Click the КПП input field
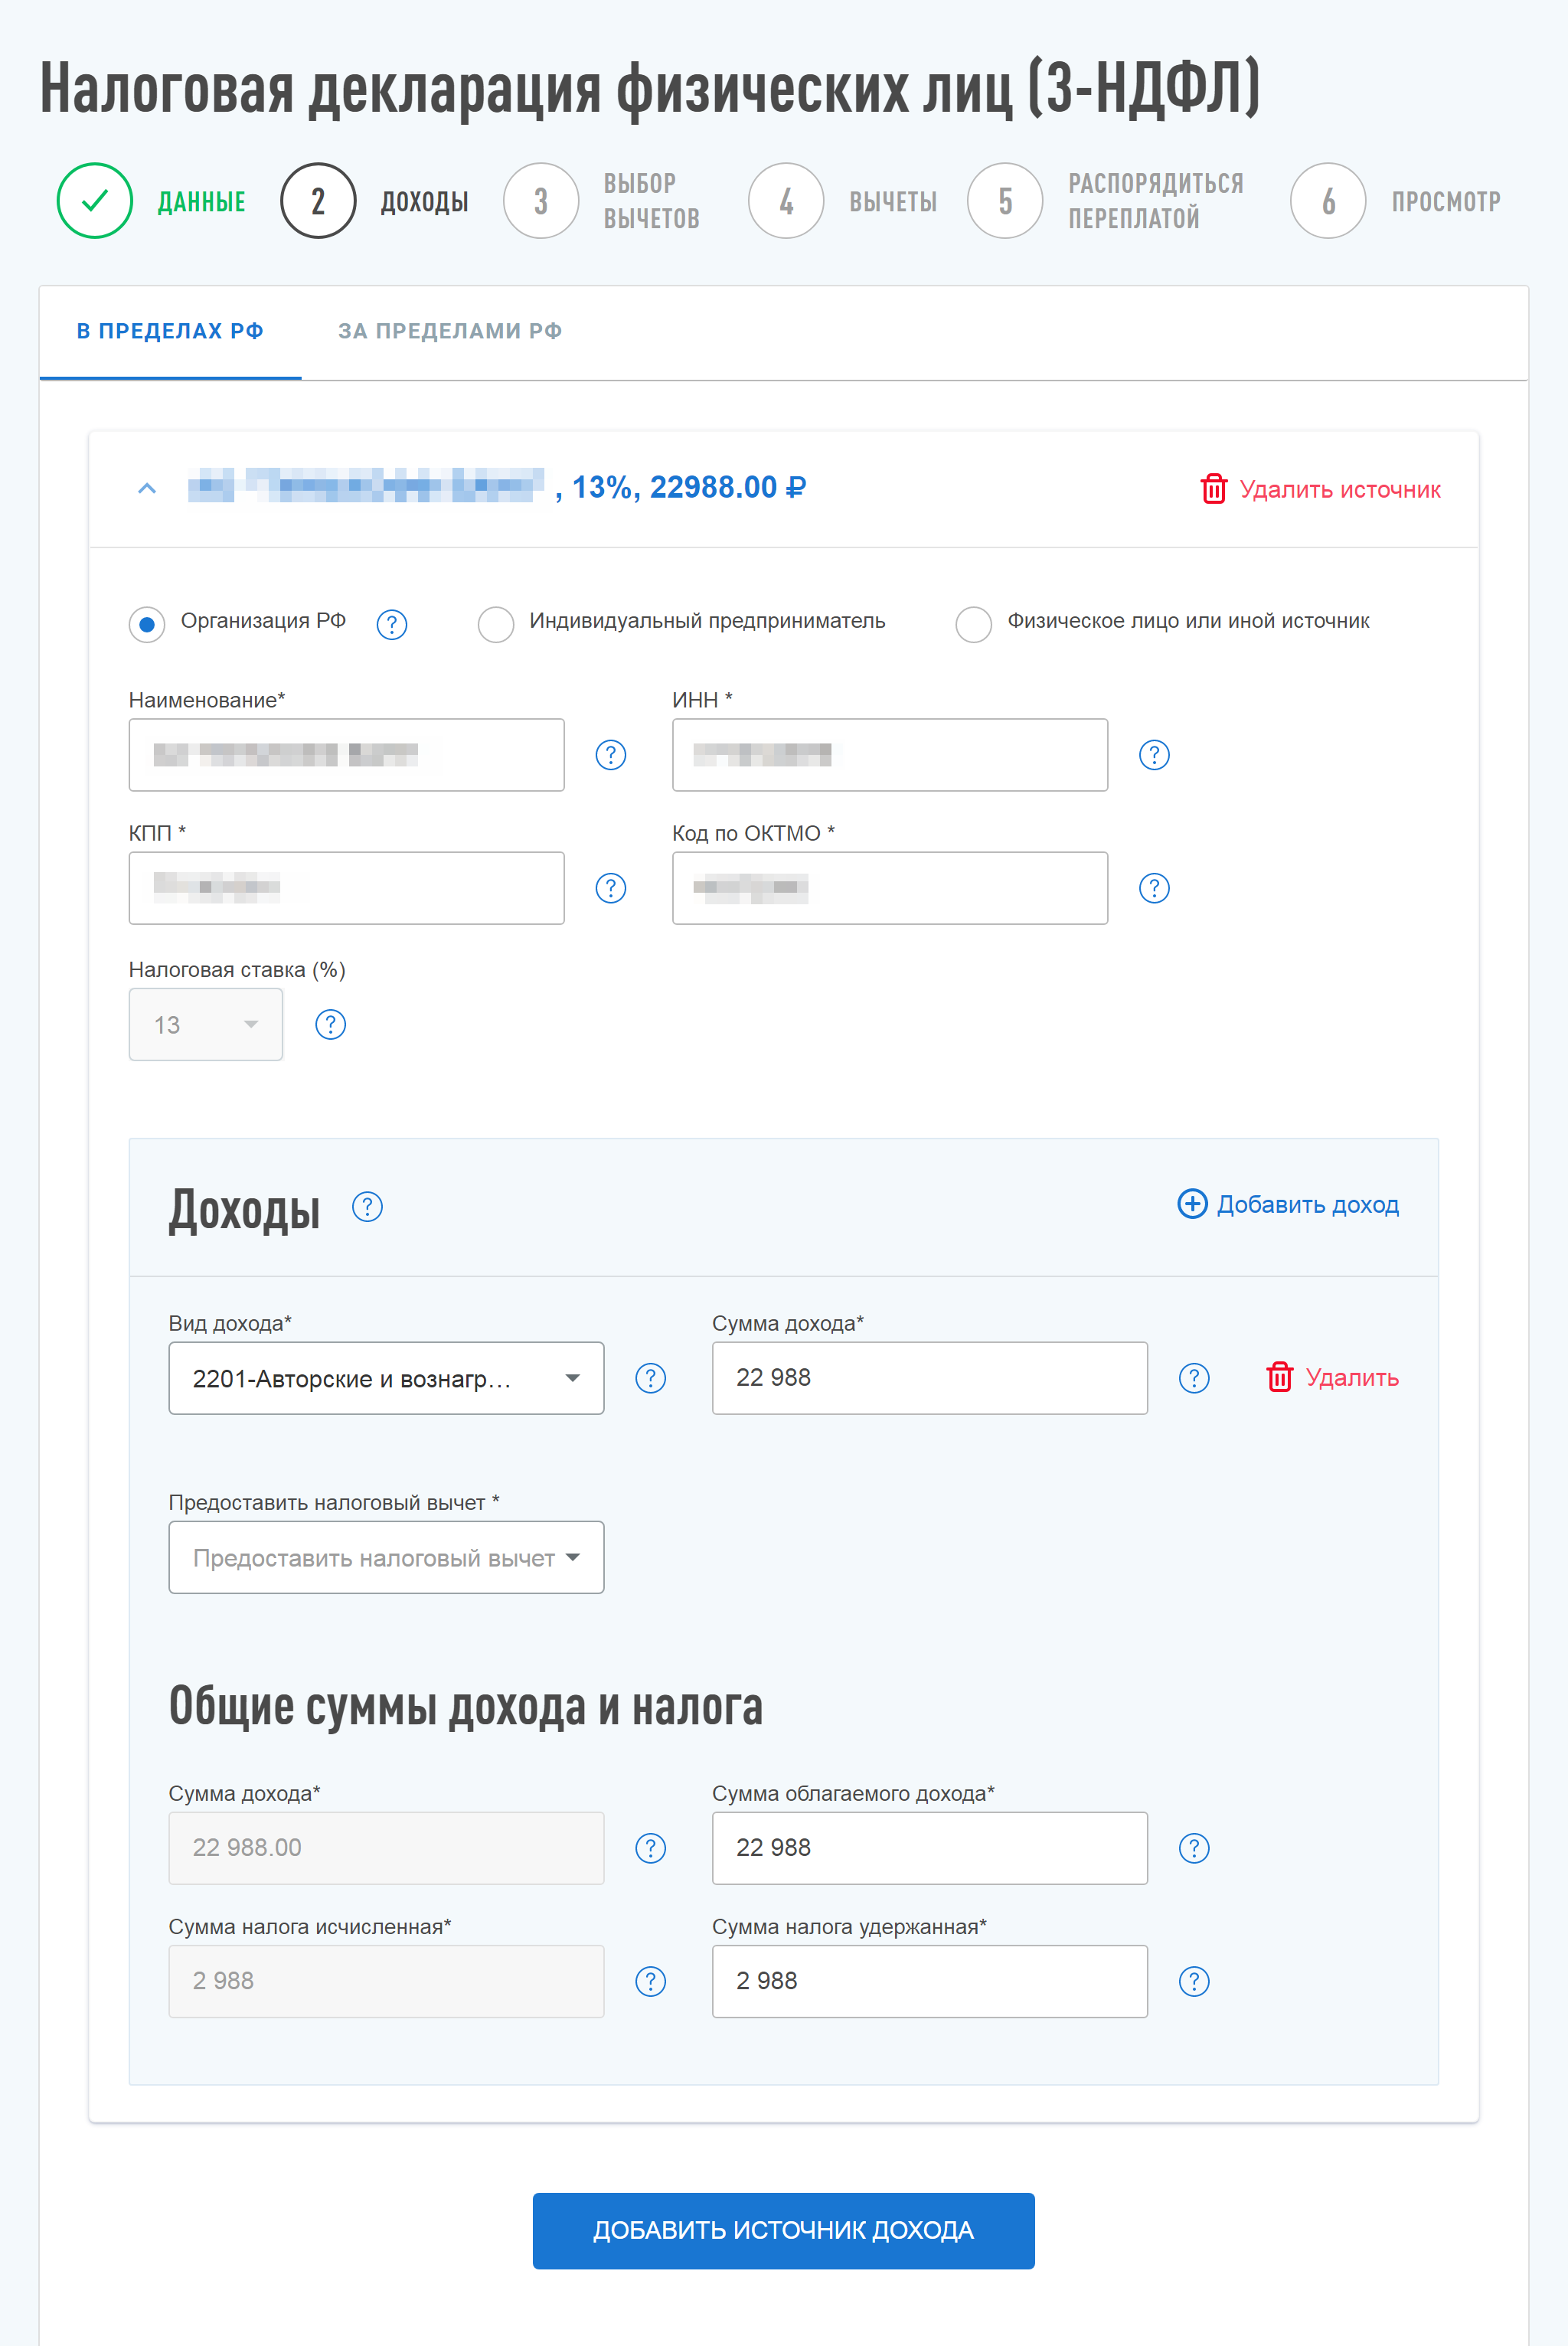Image resolution: width=1568 pixels, height=2346 pixels. click(346, 888)
